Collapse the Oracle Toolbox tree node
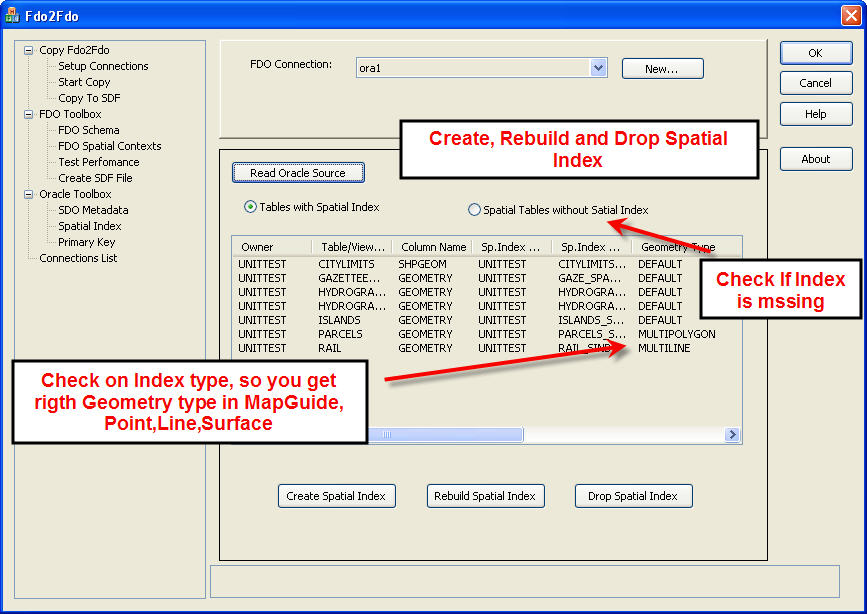The width and height of the screenshot is (867, 614). point(28,194)
